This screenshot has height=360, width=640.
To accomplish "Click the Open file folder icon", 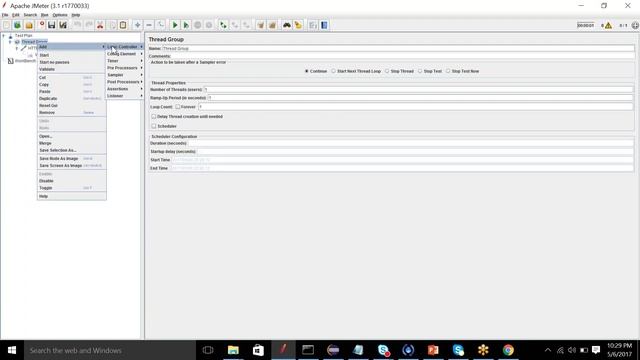I will pyautogui.click(x=29, y=25).
